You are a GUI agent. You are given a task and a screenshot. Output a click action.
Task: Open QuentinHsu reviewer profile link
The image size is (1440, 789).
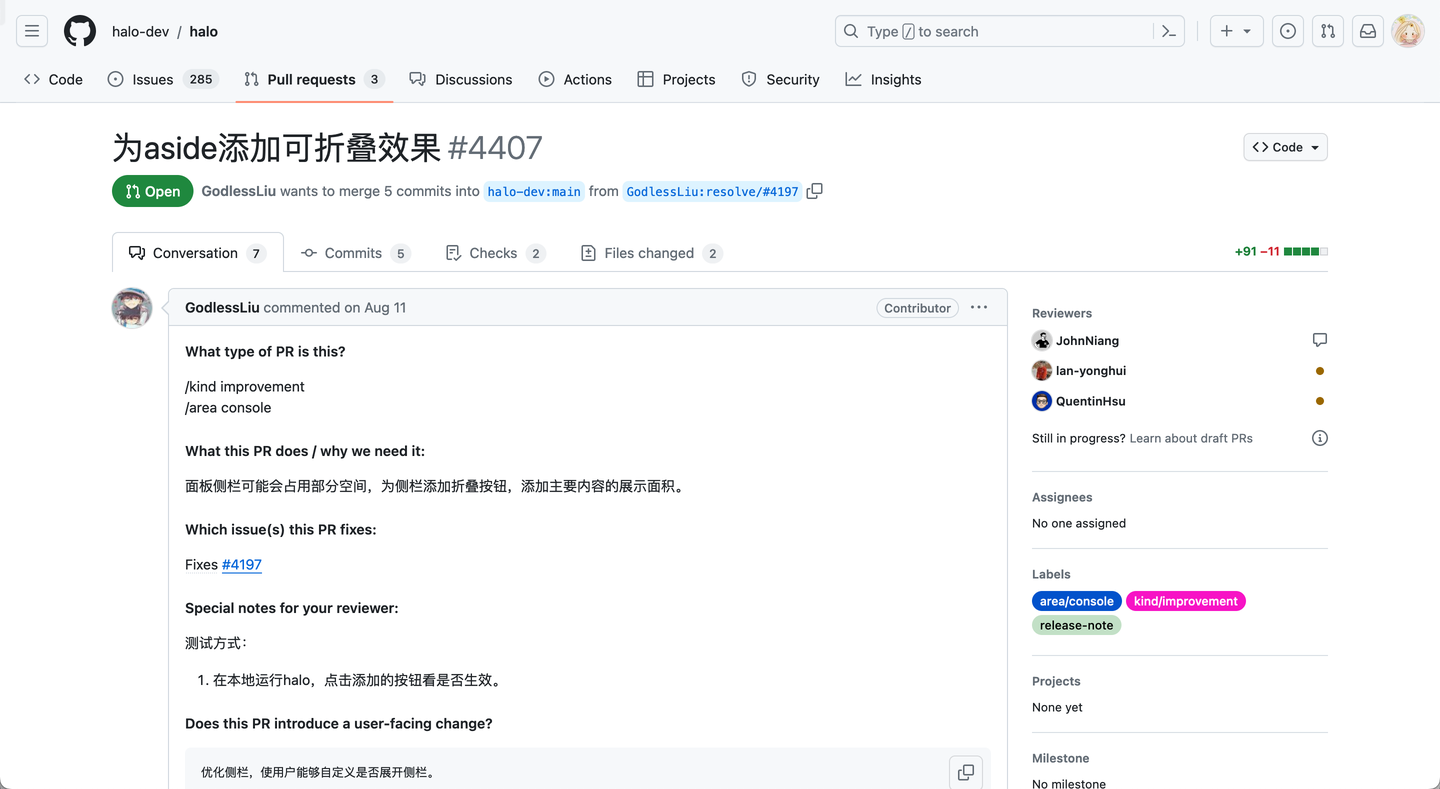pyautogui.click(x=1090, y=401)
